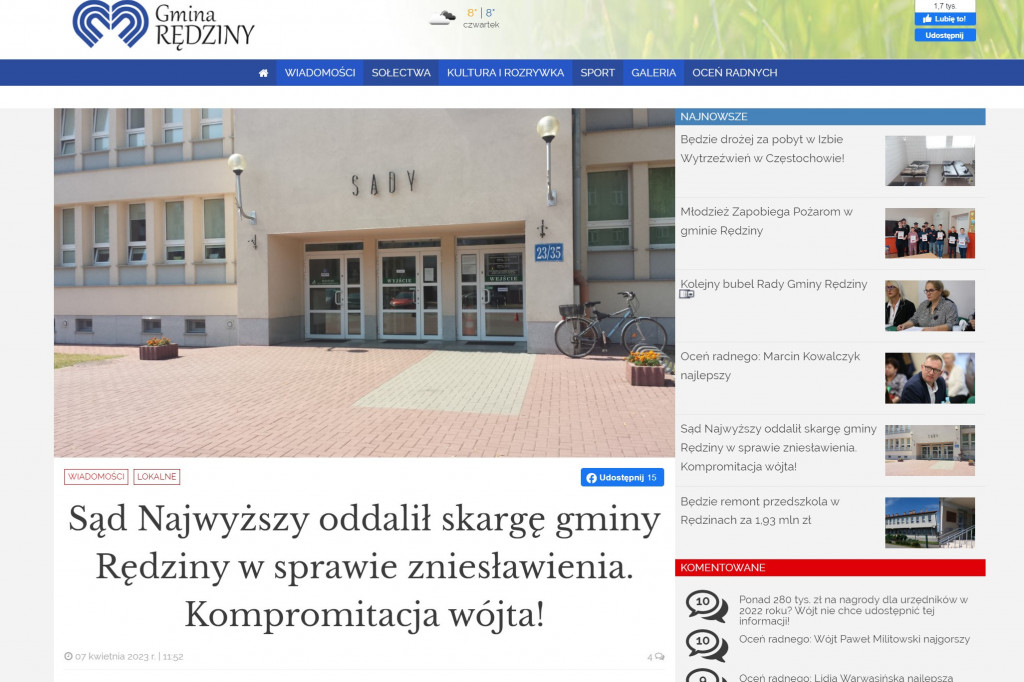
Task: Click comment bubble beside Wójt Paweł Militowski
Action: point(706,645)
